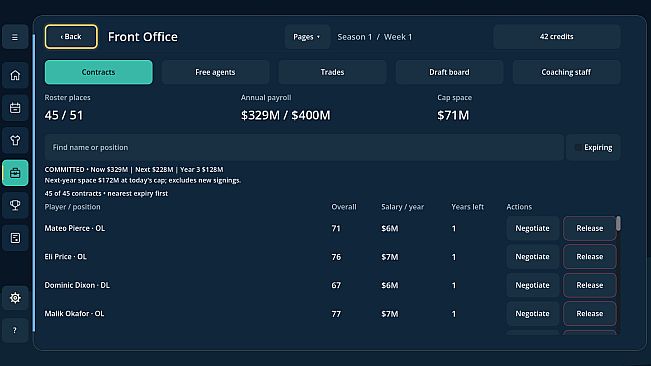Open the question mark help icon
The width and height of the screenshot is (651, 366).
coord(15,330)
